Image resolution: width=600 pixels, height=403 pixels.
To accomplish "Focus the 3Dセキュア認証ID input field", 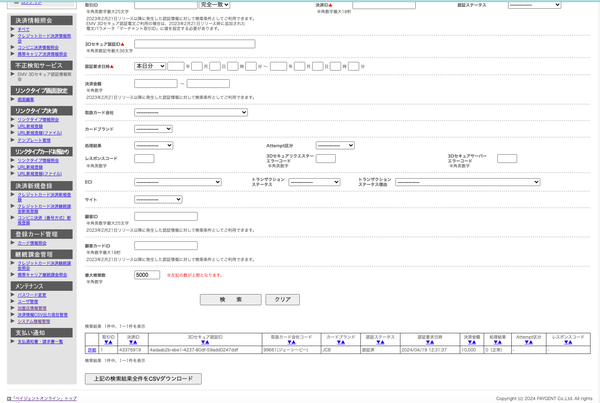I will [x=195, y=44].
